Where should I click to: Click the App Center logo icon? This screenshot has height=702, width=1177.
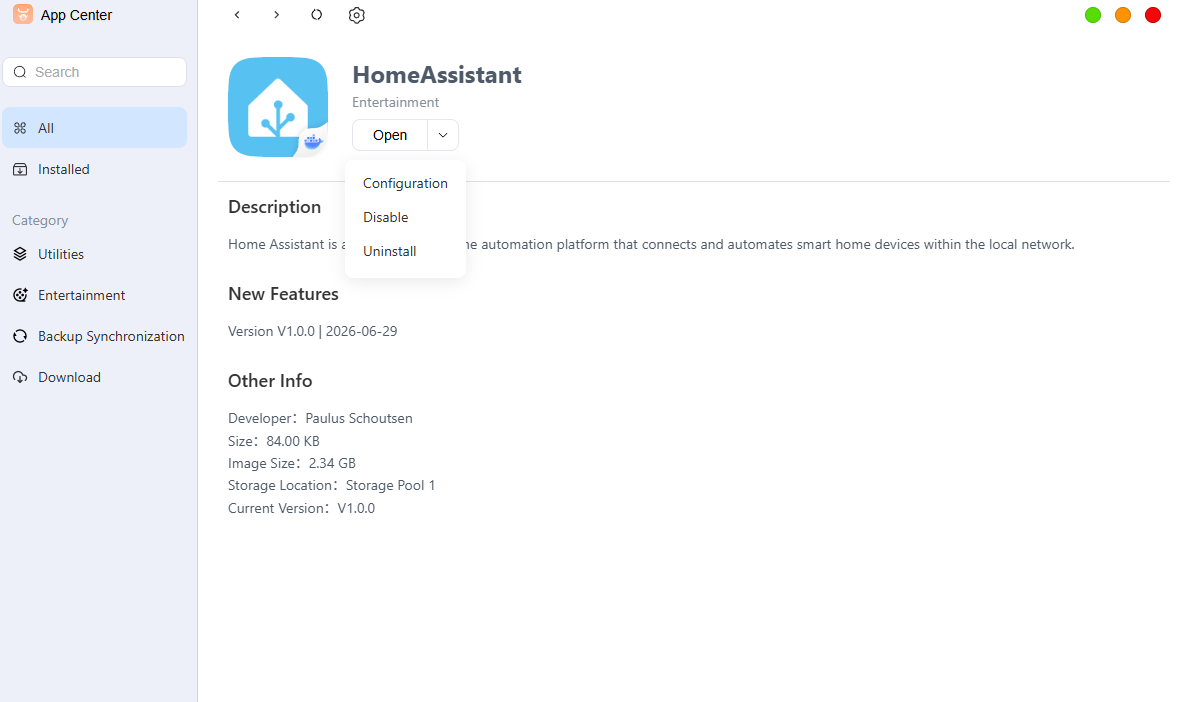(x=23, y=14)
